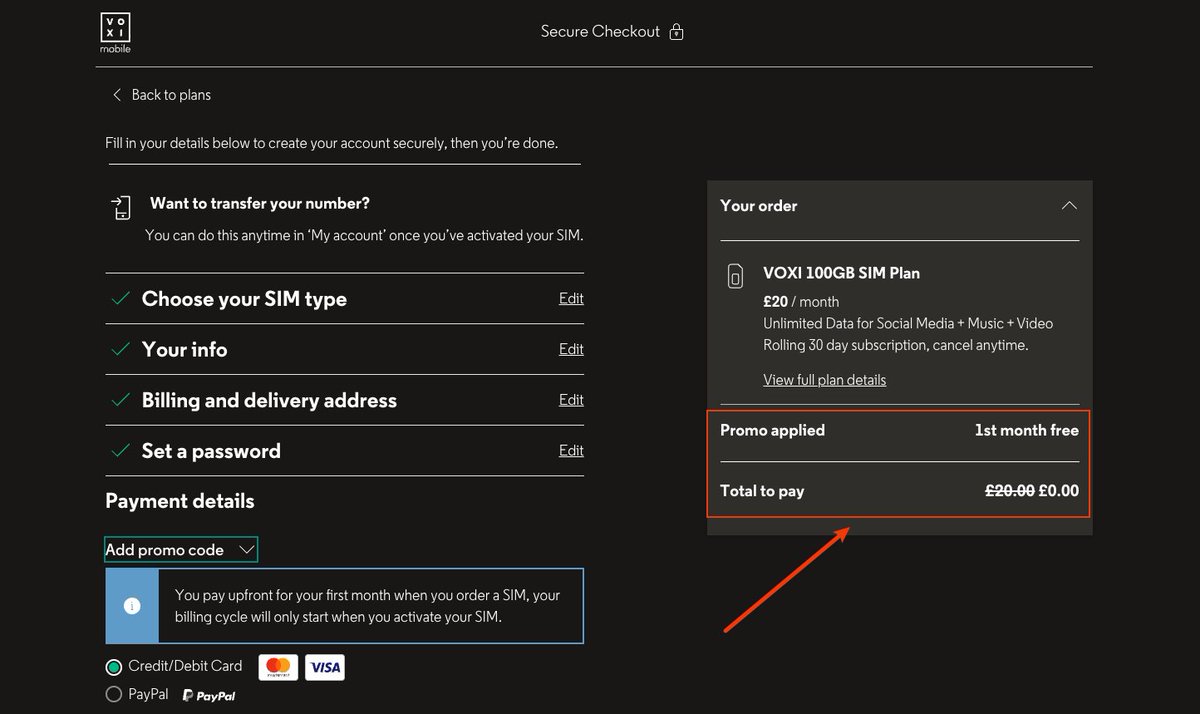This screenshot has width=1200, height=714.
Task: Open View full plan details link
Action: 824,380
